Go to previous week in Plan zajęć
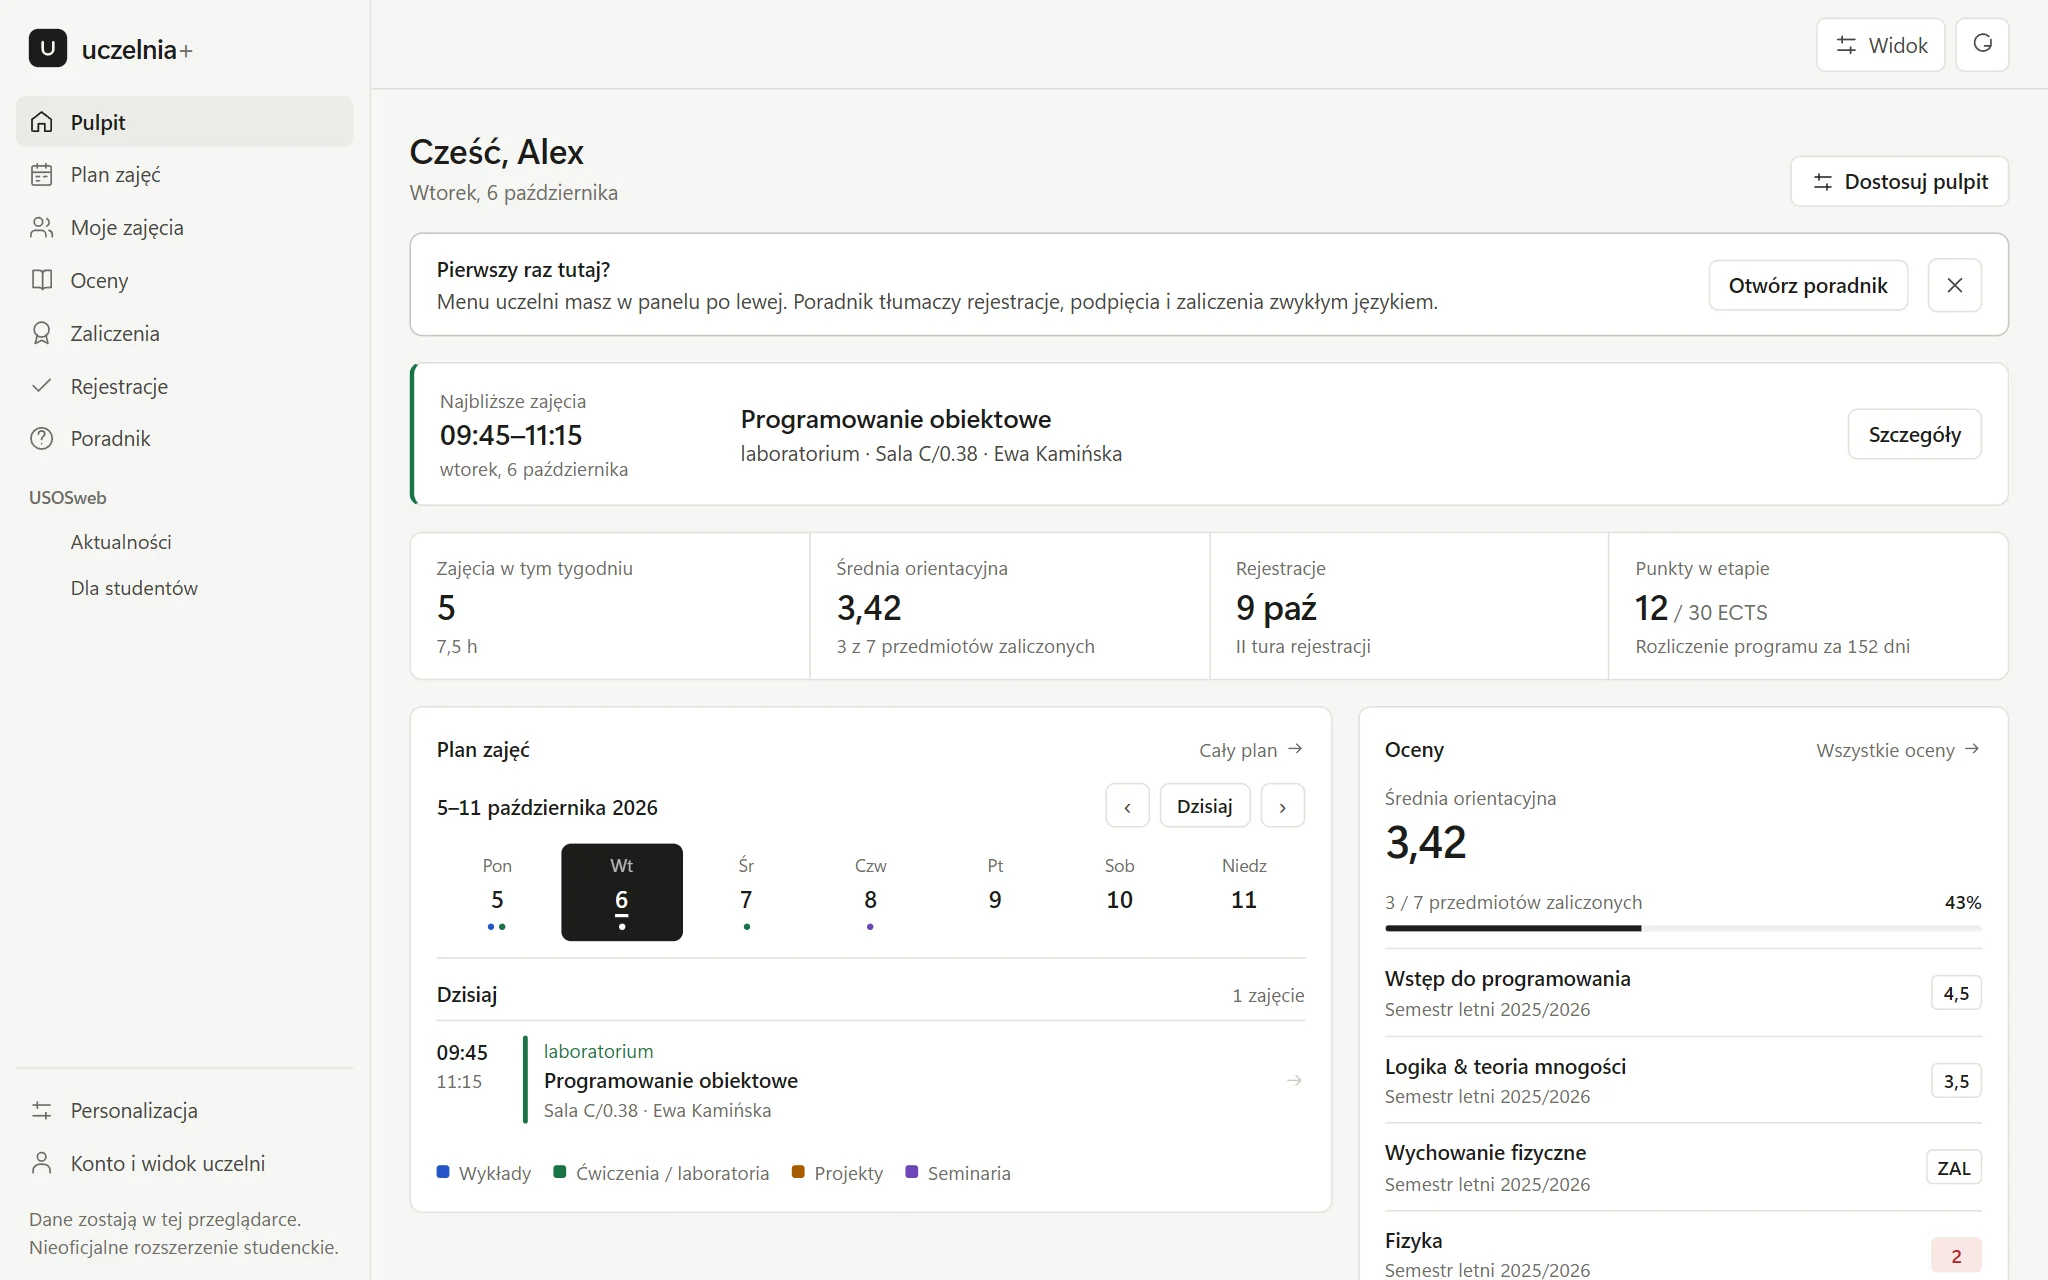 click(1127, 806)
